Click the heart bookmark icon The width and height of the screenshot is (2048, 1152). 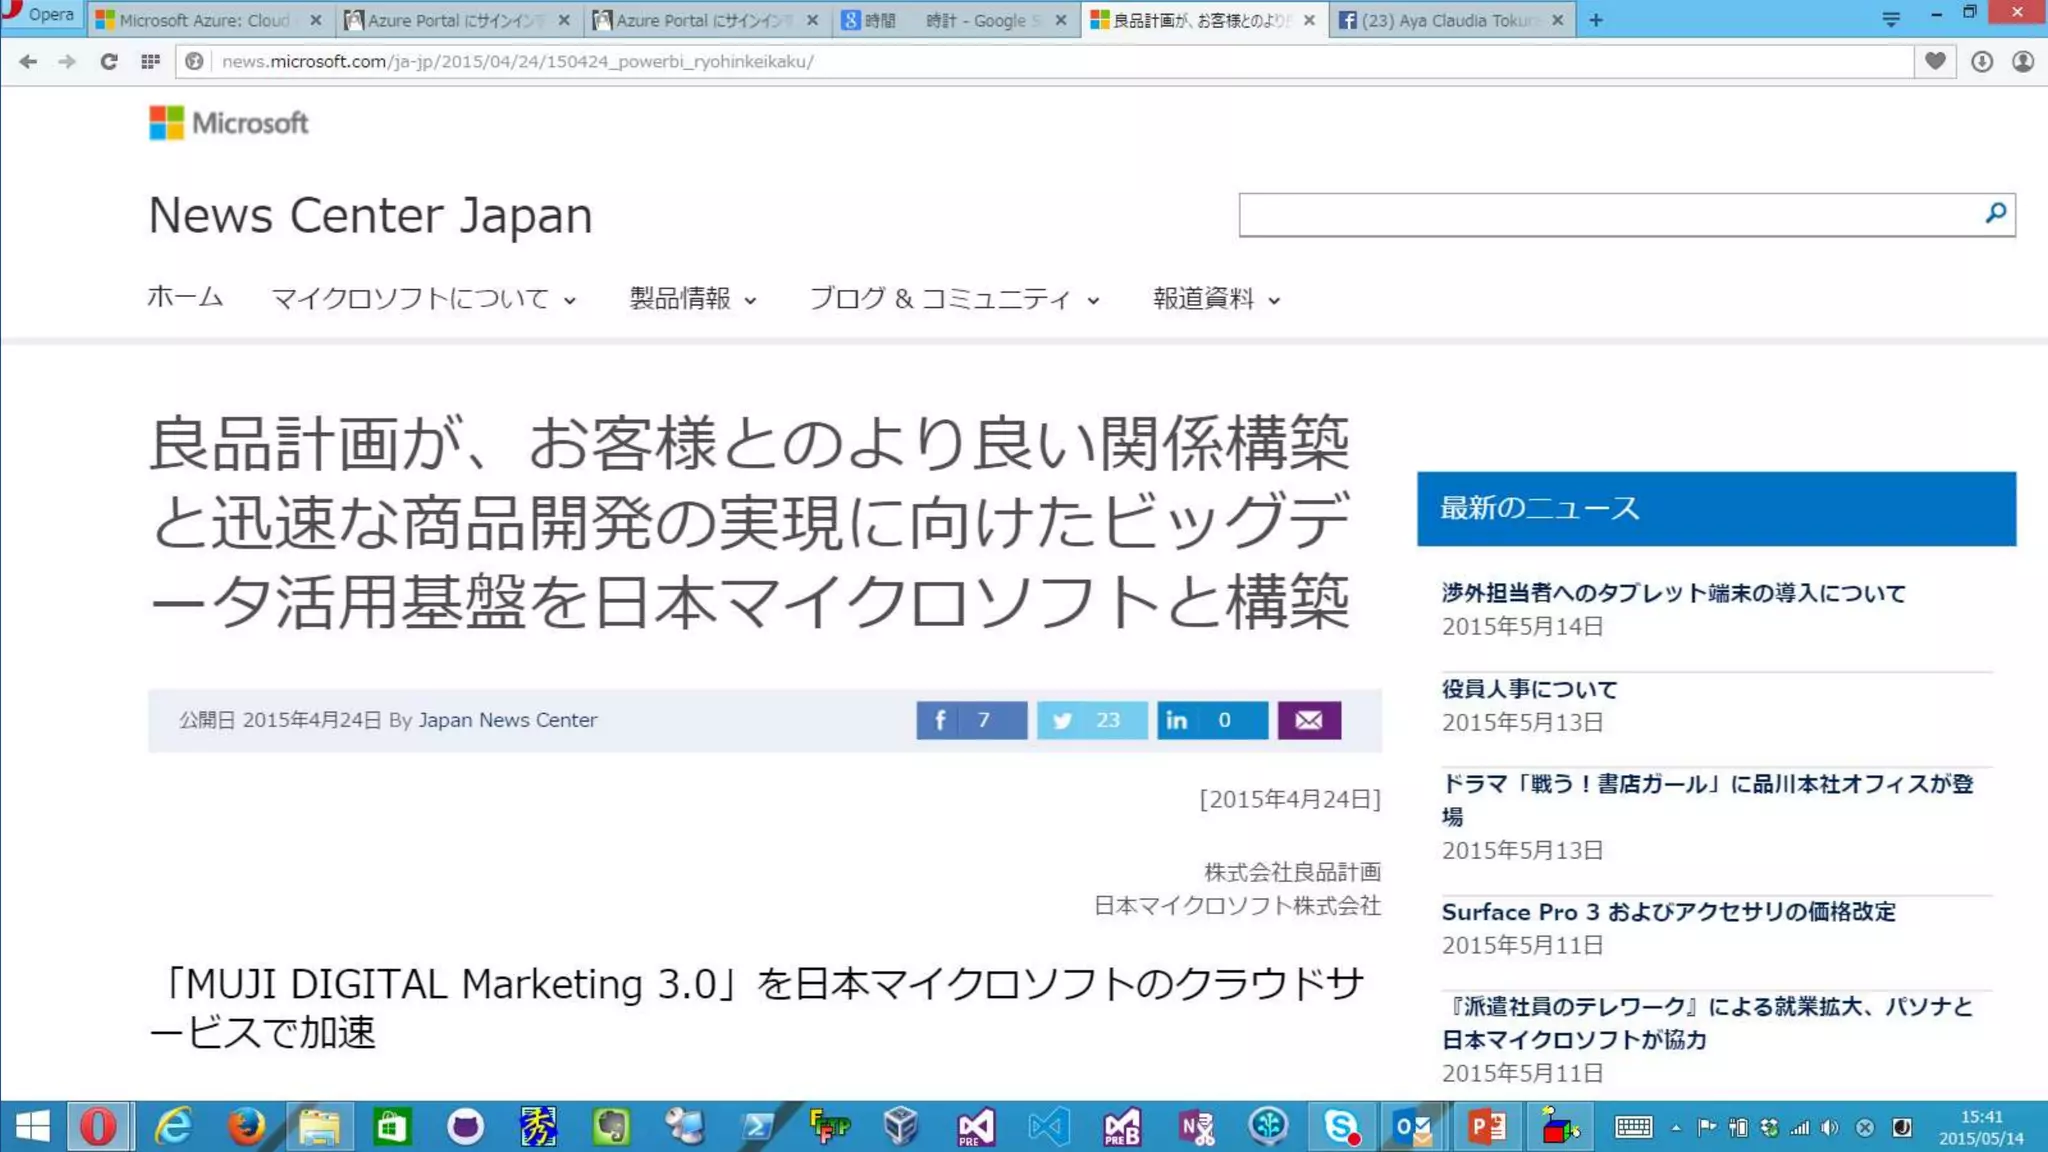click(1935, 62)
